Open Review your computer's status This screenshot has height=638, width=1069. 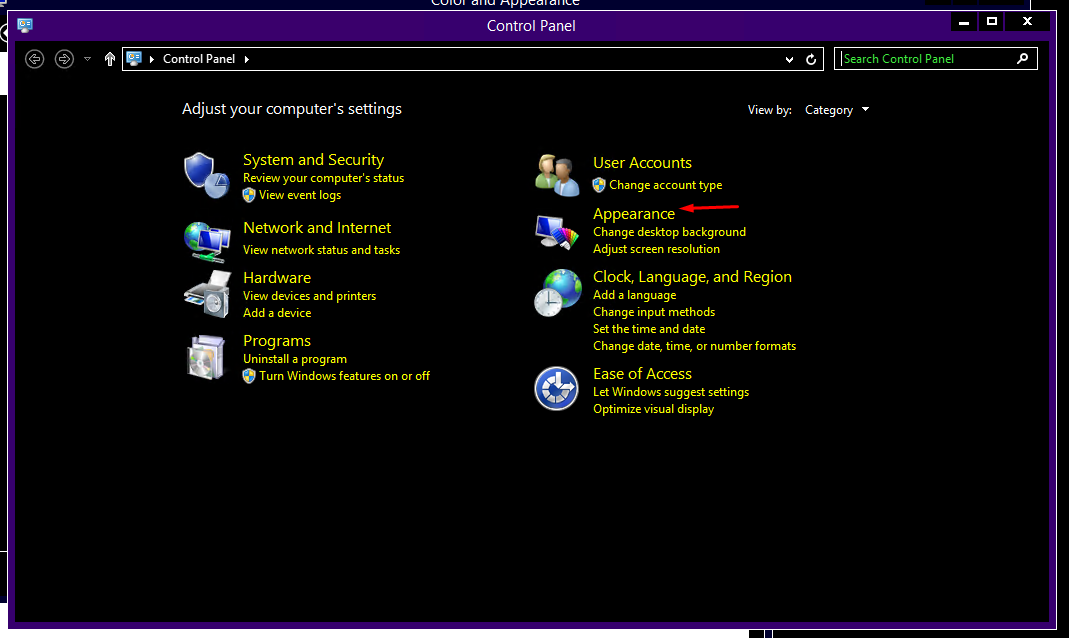pyautogui.click(x=323, y=178)
